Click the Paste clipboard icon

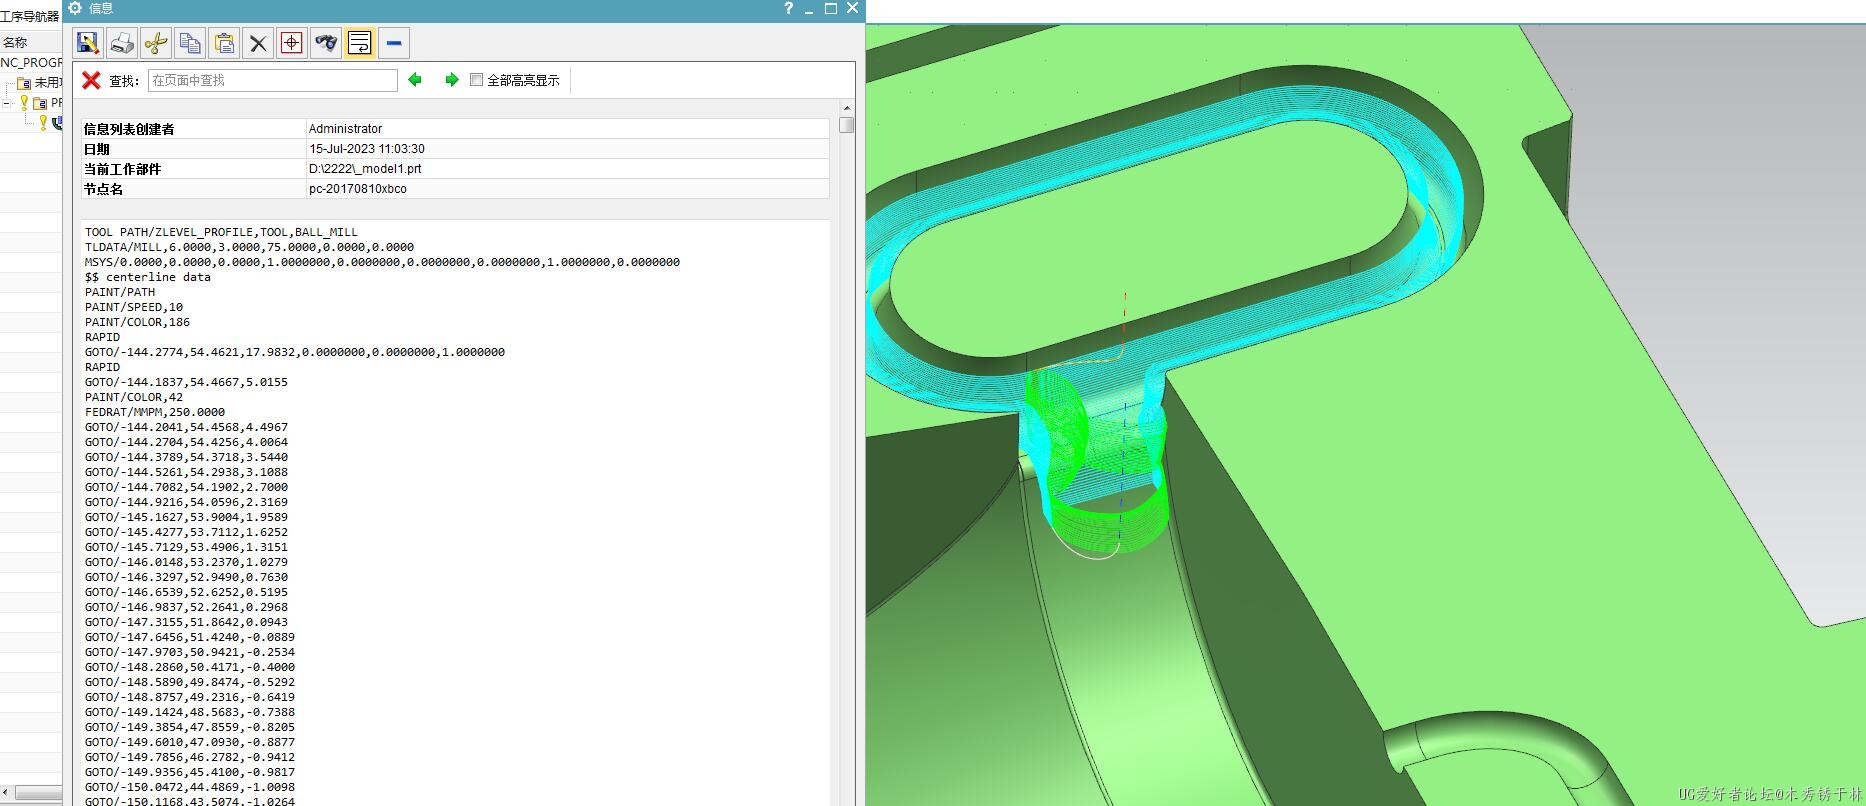click(224, 43)
